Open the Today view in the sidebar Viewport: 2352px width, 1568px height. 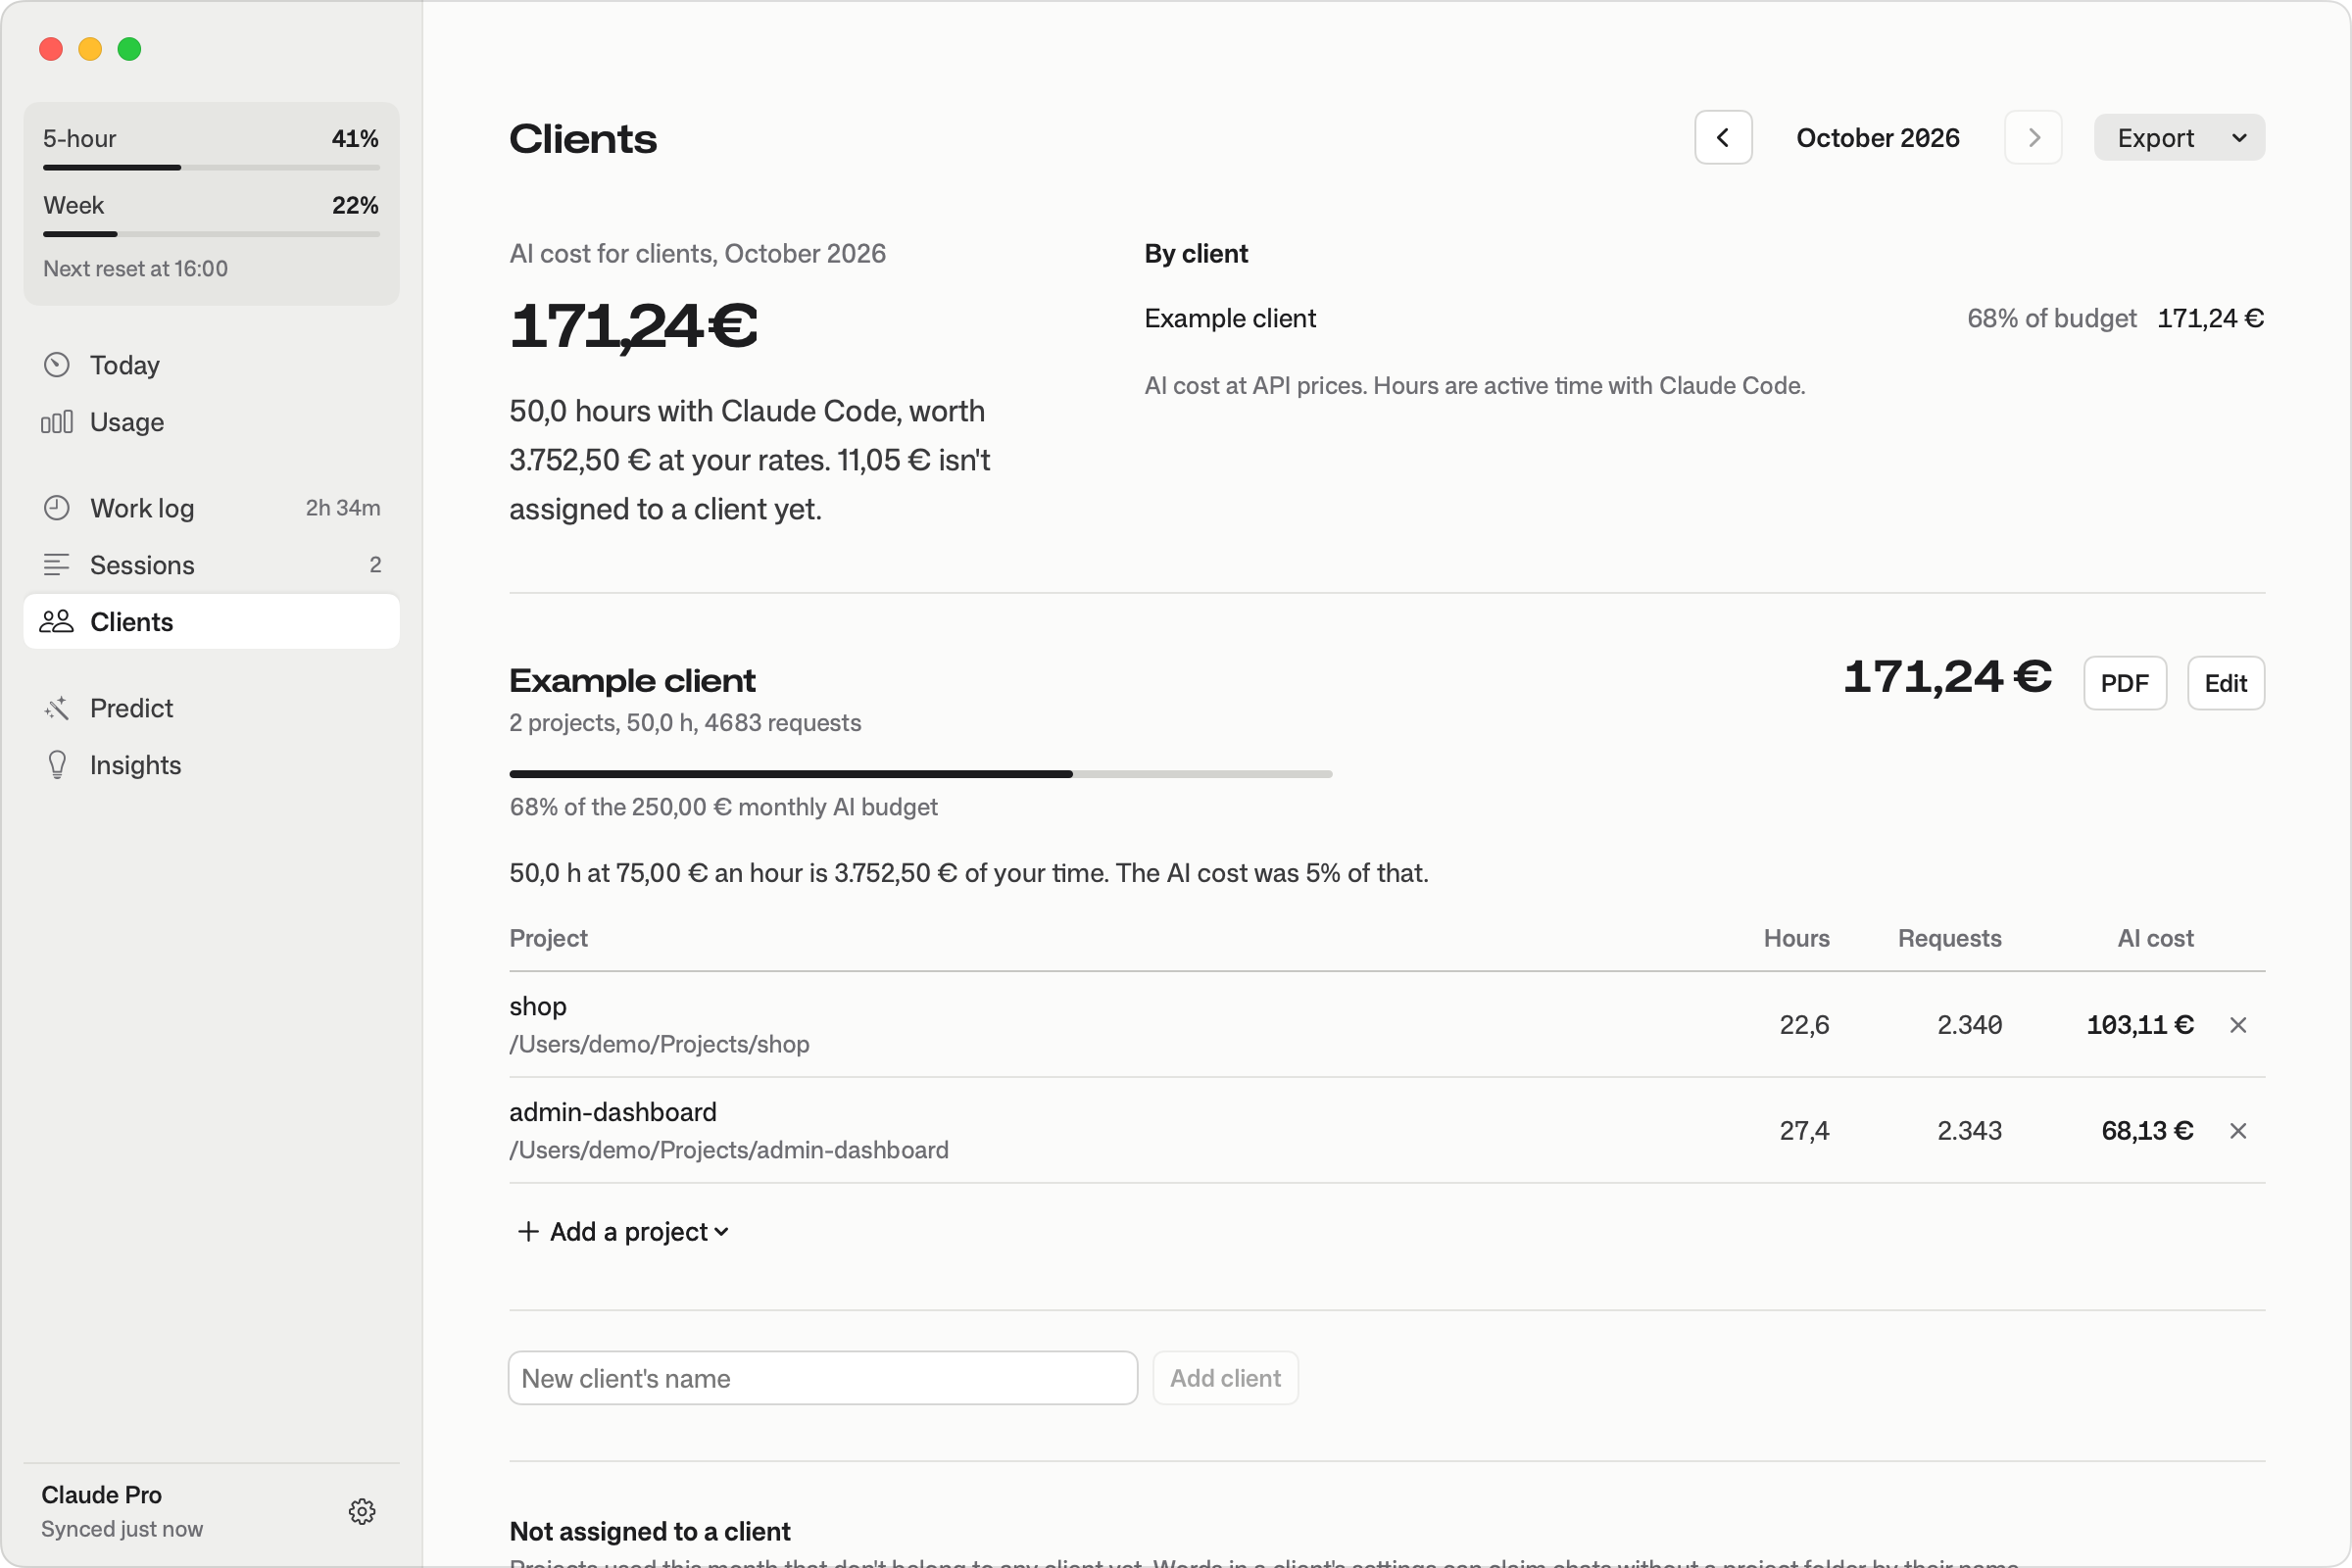coord(211,365)
